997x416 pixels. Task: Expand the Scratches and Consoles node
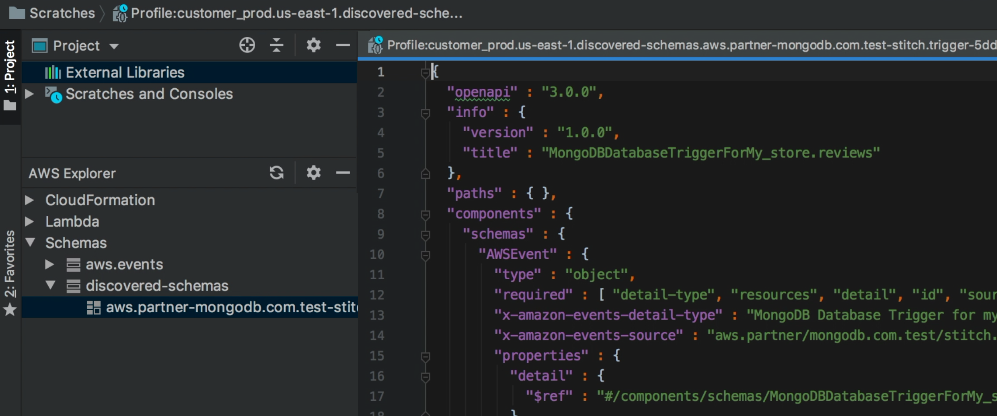tap(30, 94)
